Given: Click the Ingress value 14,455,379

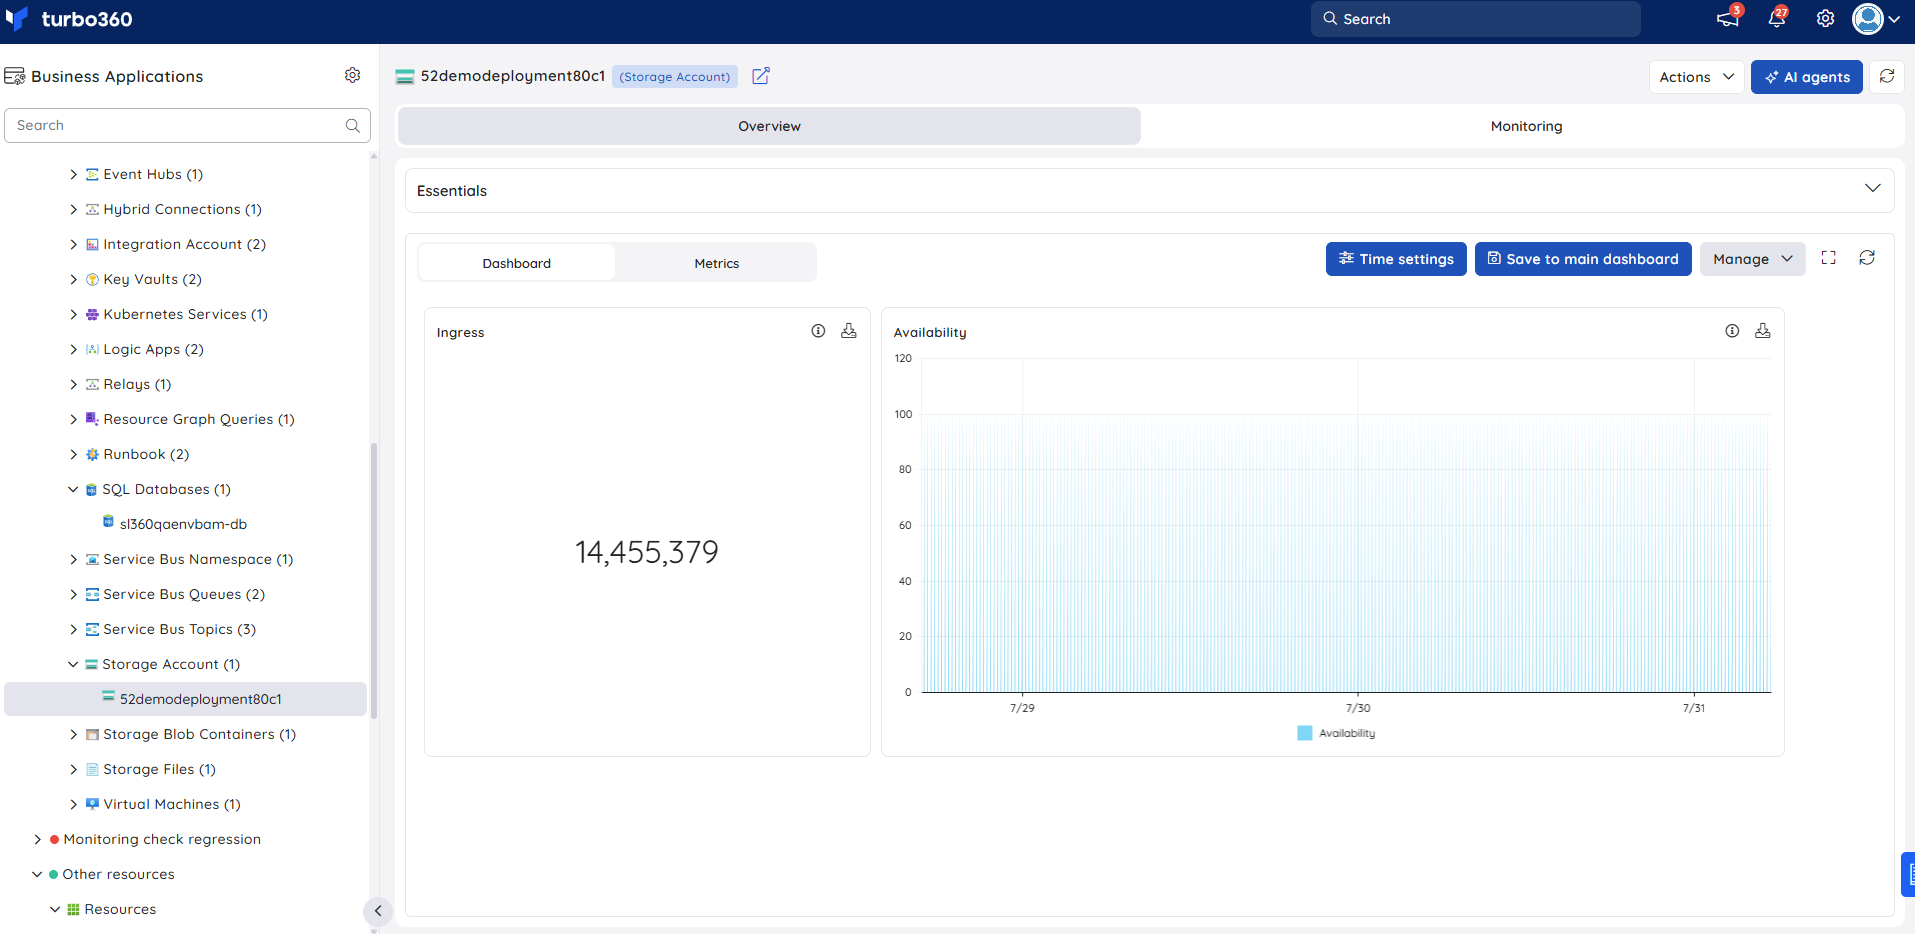Looking at the screenshot, I should [x=647, y=552].
